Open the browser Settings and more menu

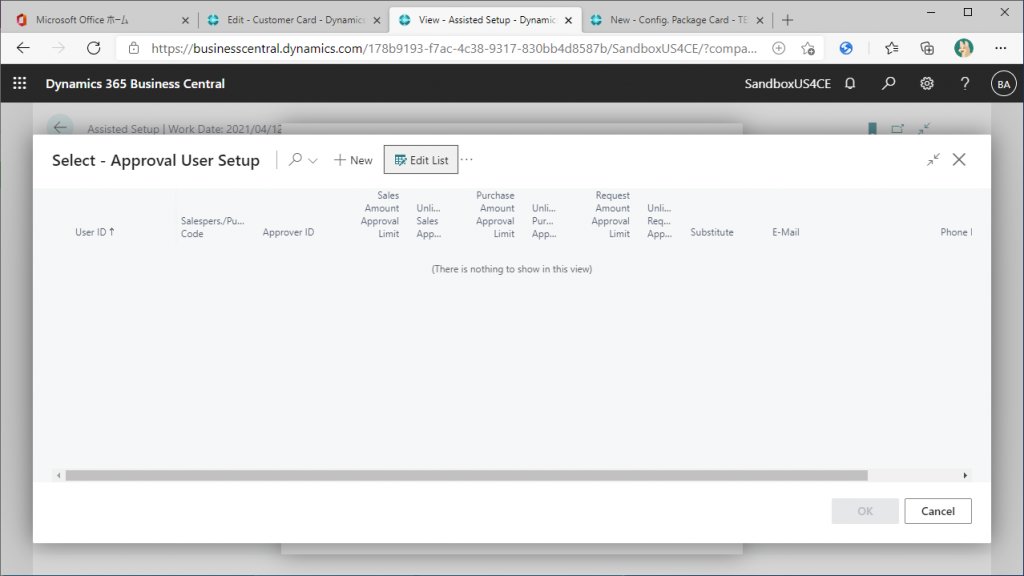click(x=1000, y=48)
